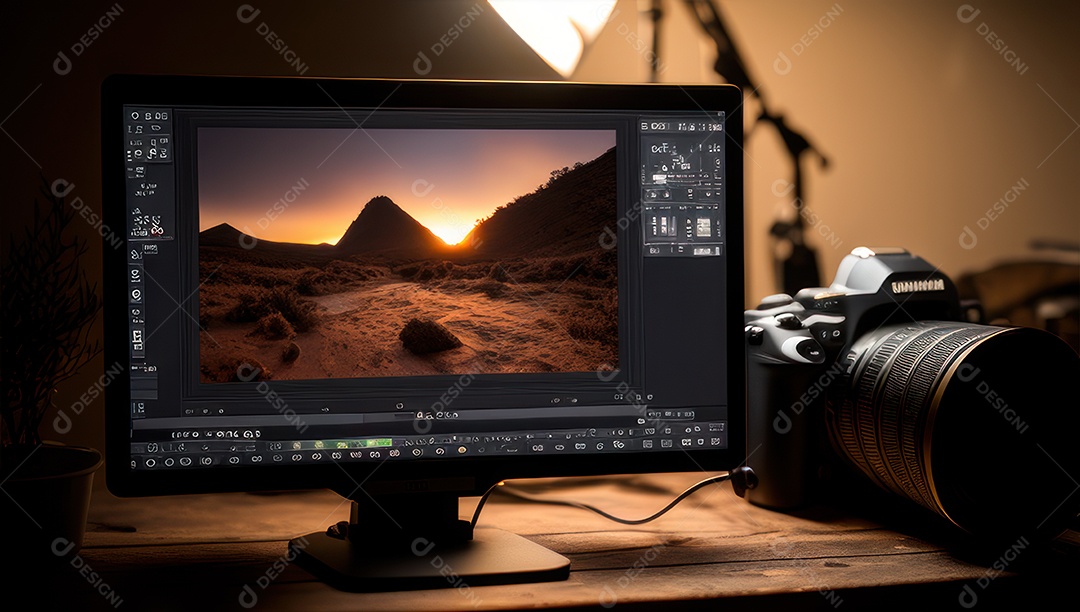Image resolution: width=1080 pixels, height=612 pixels.
Task: Click the outlined button below the canvas right corner
Action: pos(670,413)
